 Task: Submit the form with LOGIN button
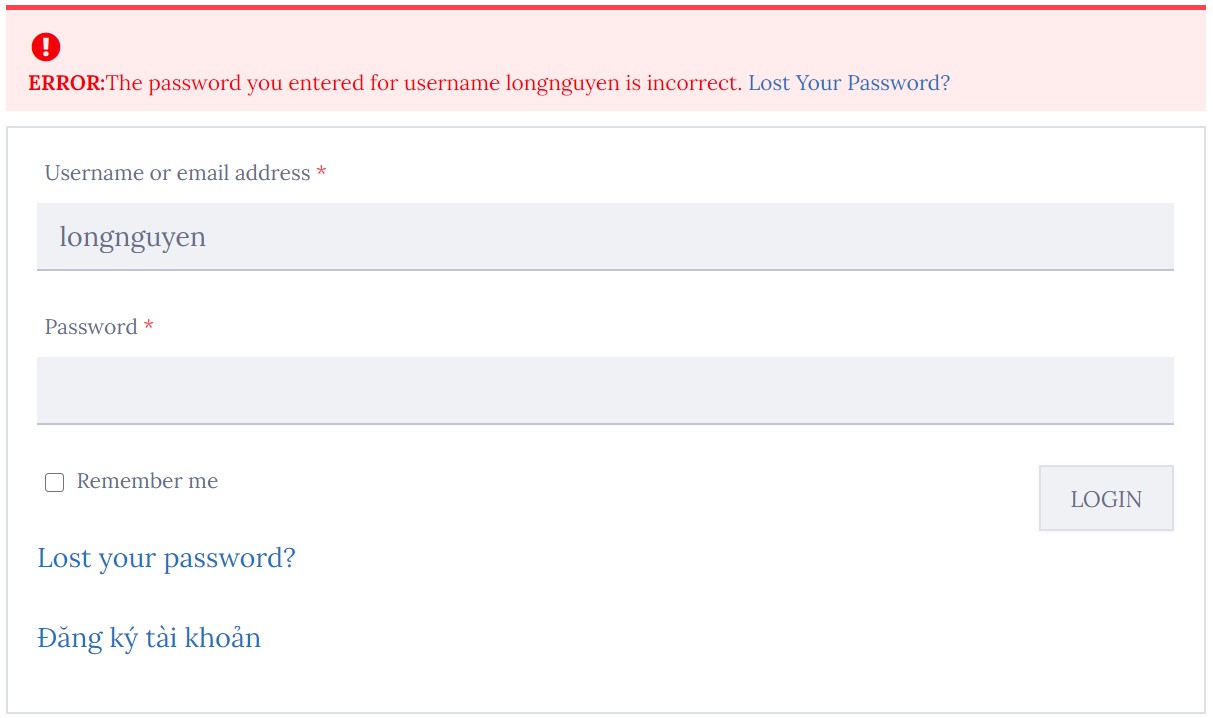1106,498
